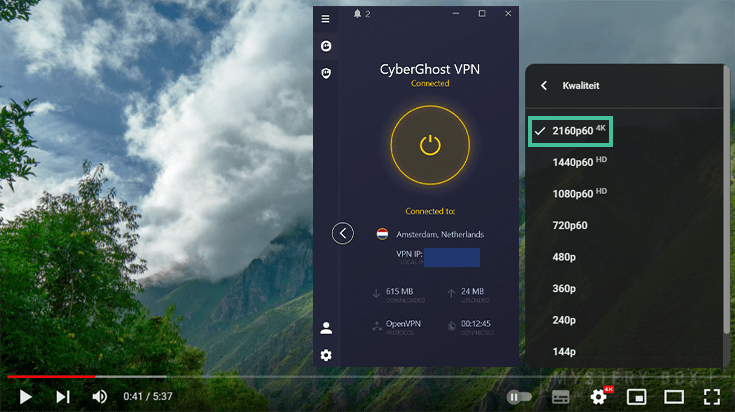
Task: Select 2160p60 4K quality
Action: pyautogui.click(x=570, y=131)
